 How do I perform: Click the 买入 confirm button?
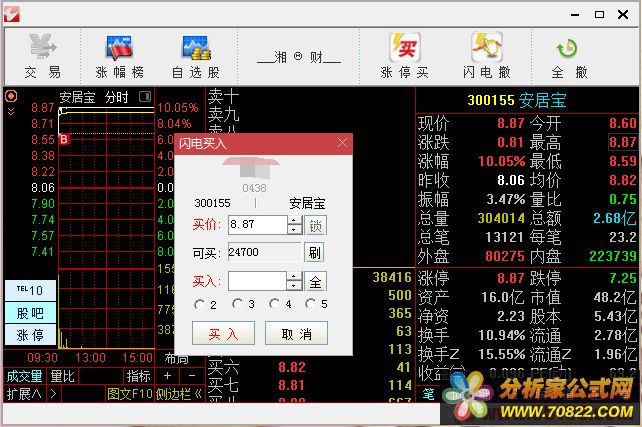point(223,333)
